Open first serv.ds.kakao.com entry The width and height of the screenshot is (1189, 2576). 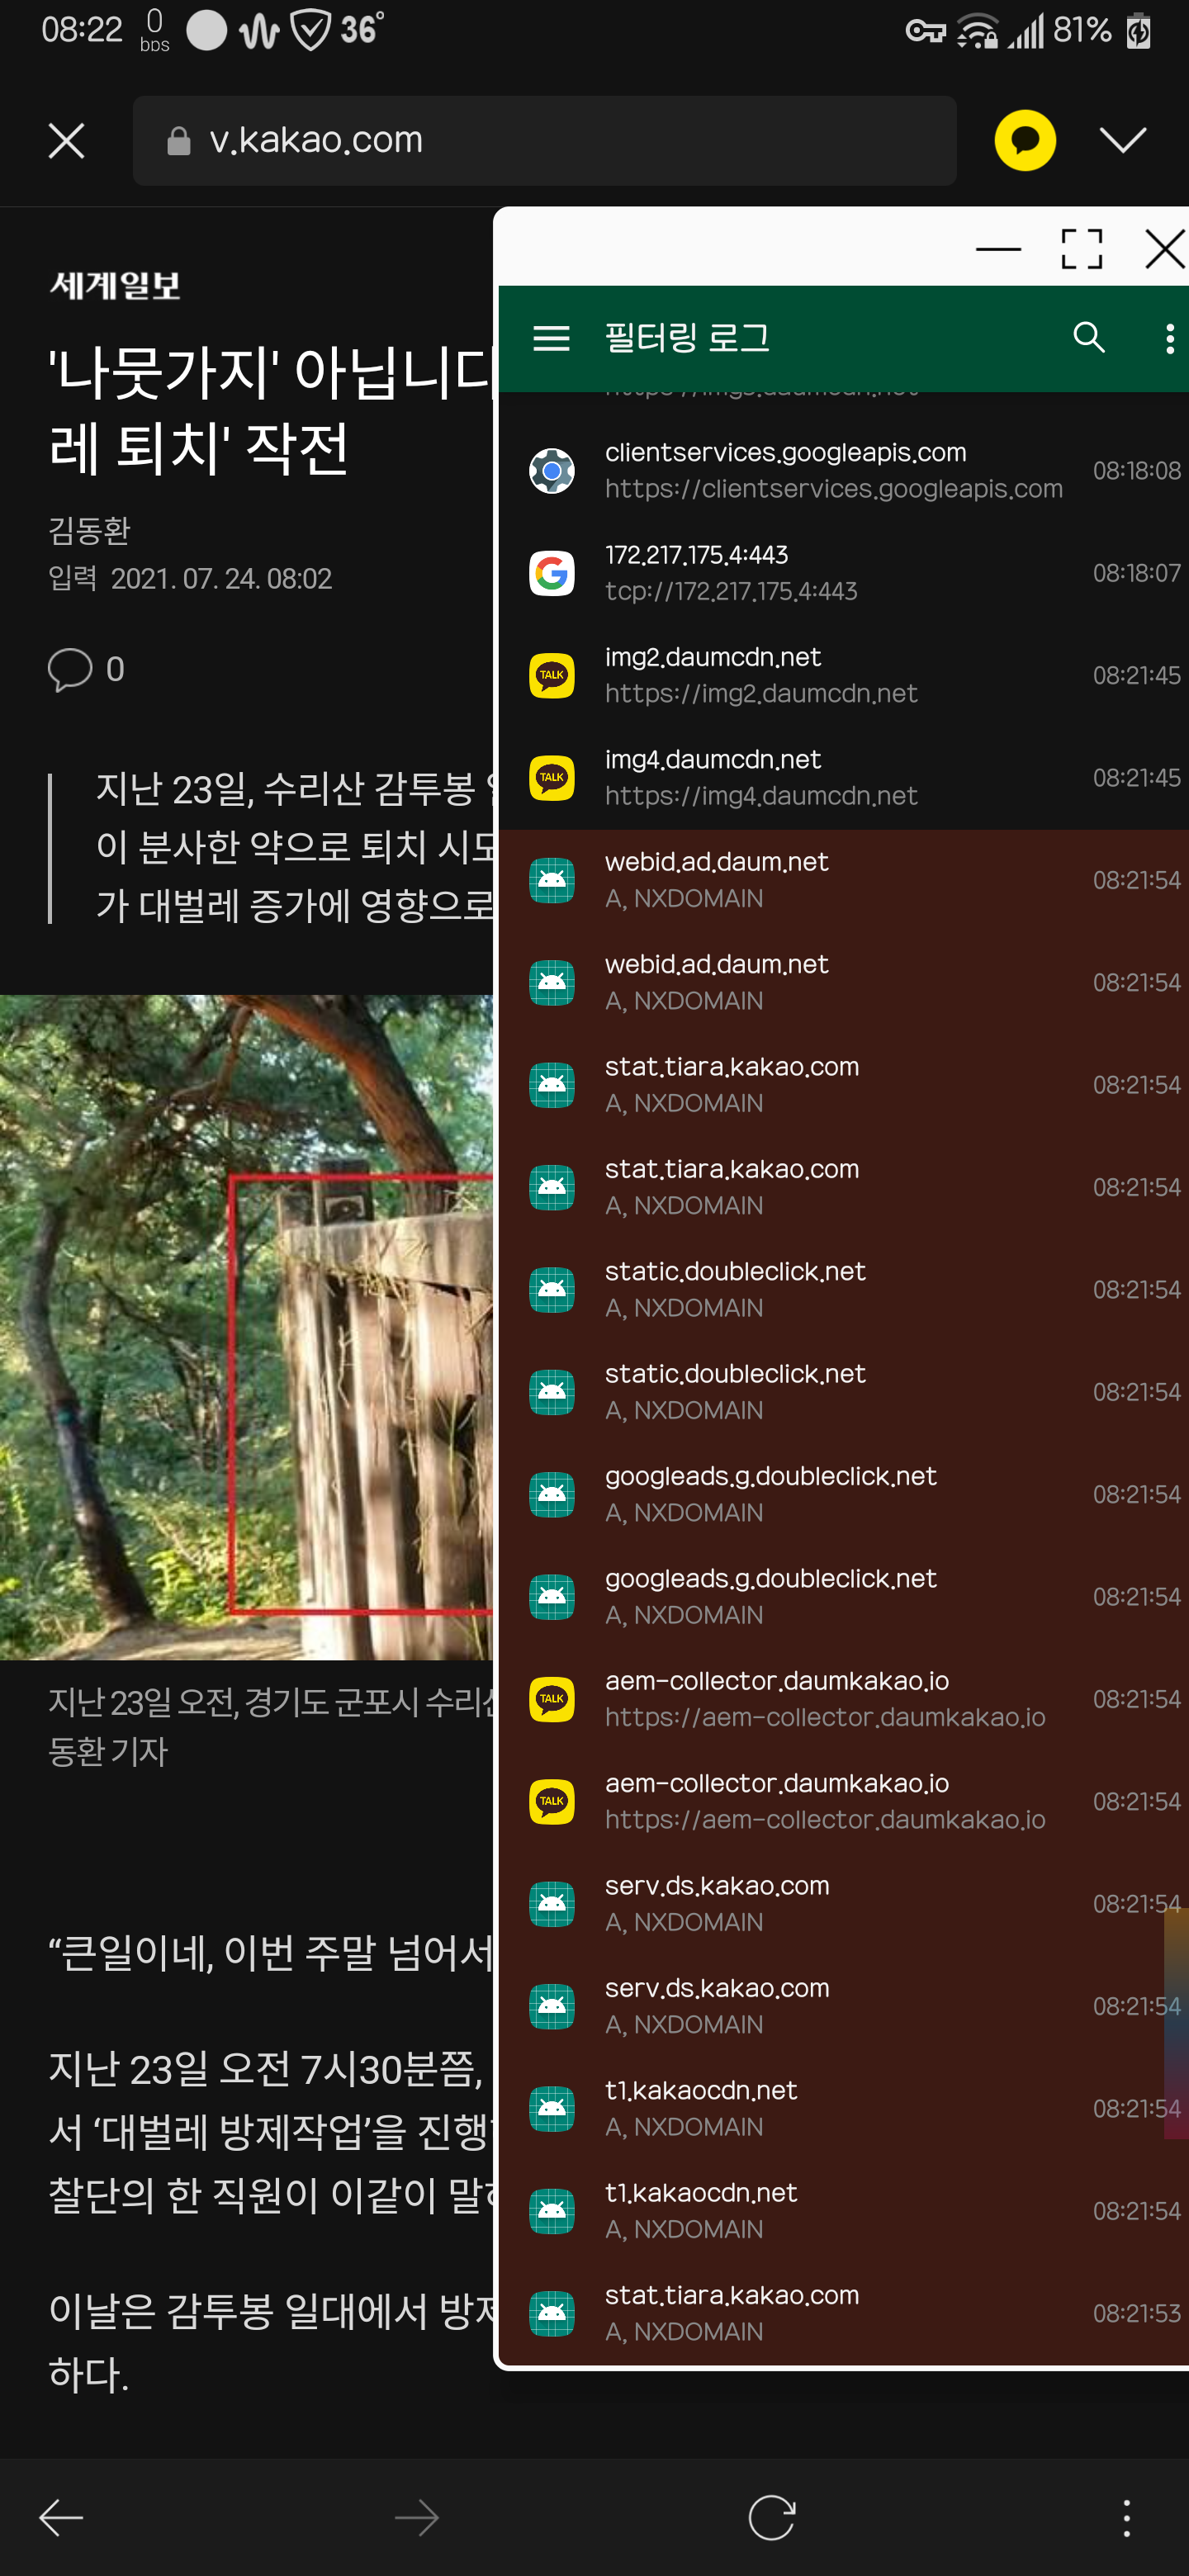(x=843, y=1904)
